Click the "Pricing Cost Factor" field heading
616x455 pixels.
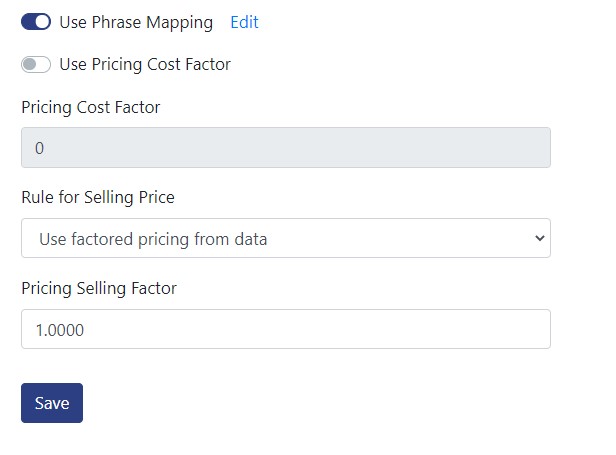point(91,107)
